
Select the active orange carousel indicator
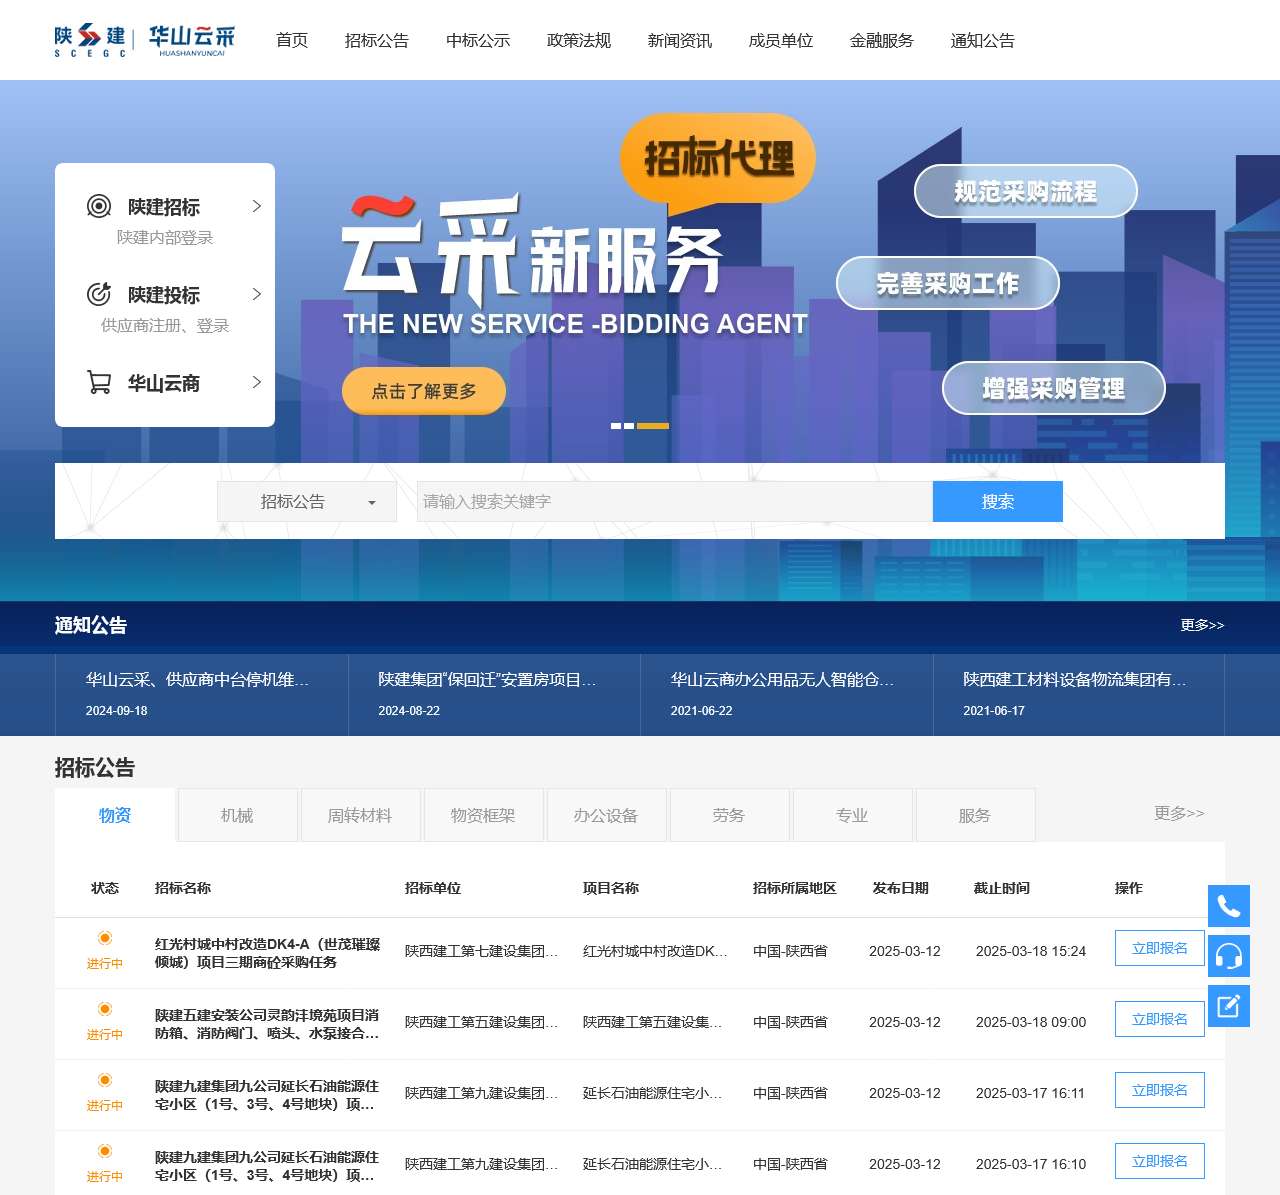pos(653,426)
